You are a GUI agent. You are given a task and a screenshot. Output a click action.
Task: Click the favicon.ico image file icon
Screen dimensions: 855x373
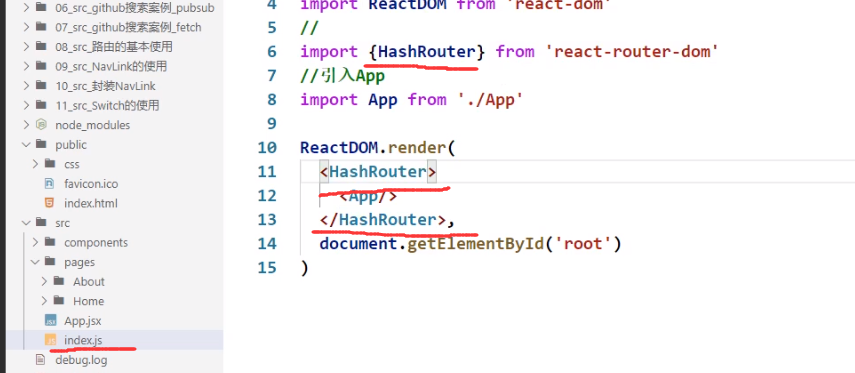(x=50, y=184)
